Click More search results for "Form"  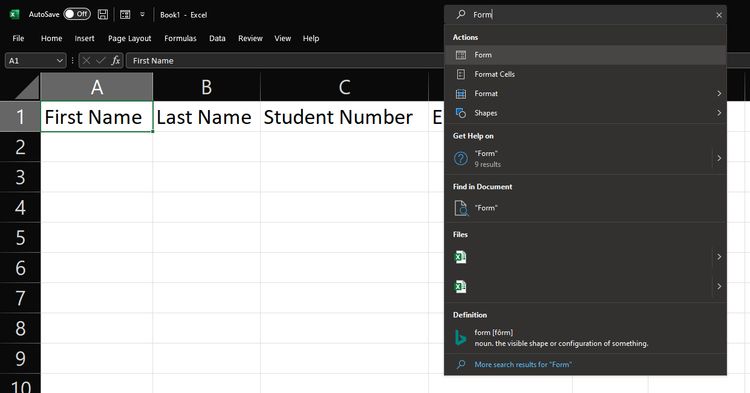click(x=523, y=364)
